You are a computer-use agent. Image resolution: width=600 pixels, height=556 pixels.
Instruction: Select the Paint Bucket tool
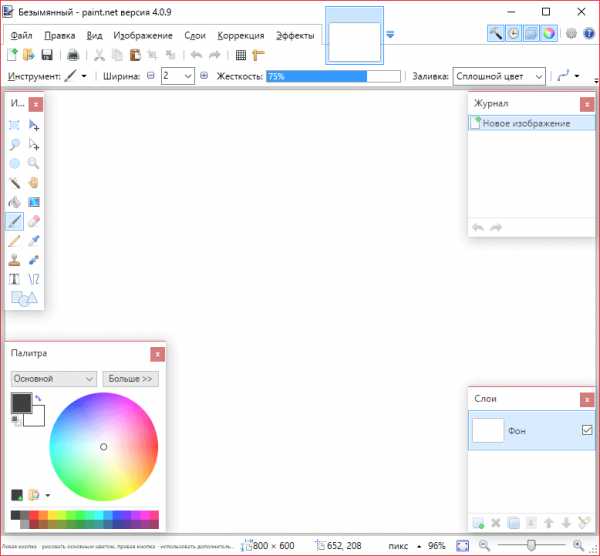coord(15,202)
